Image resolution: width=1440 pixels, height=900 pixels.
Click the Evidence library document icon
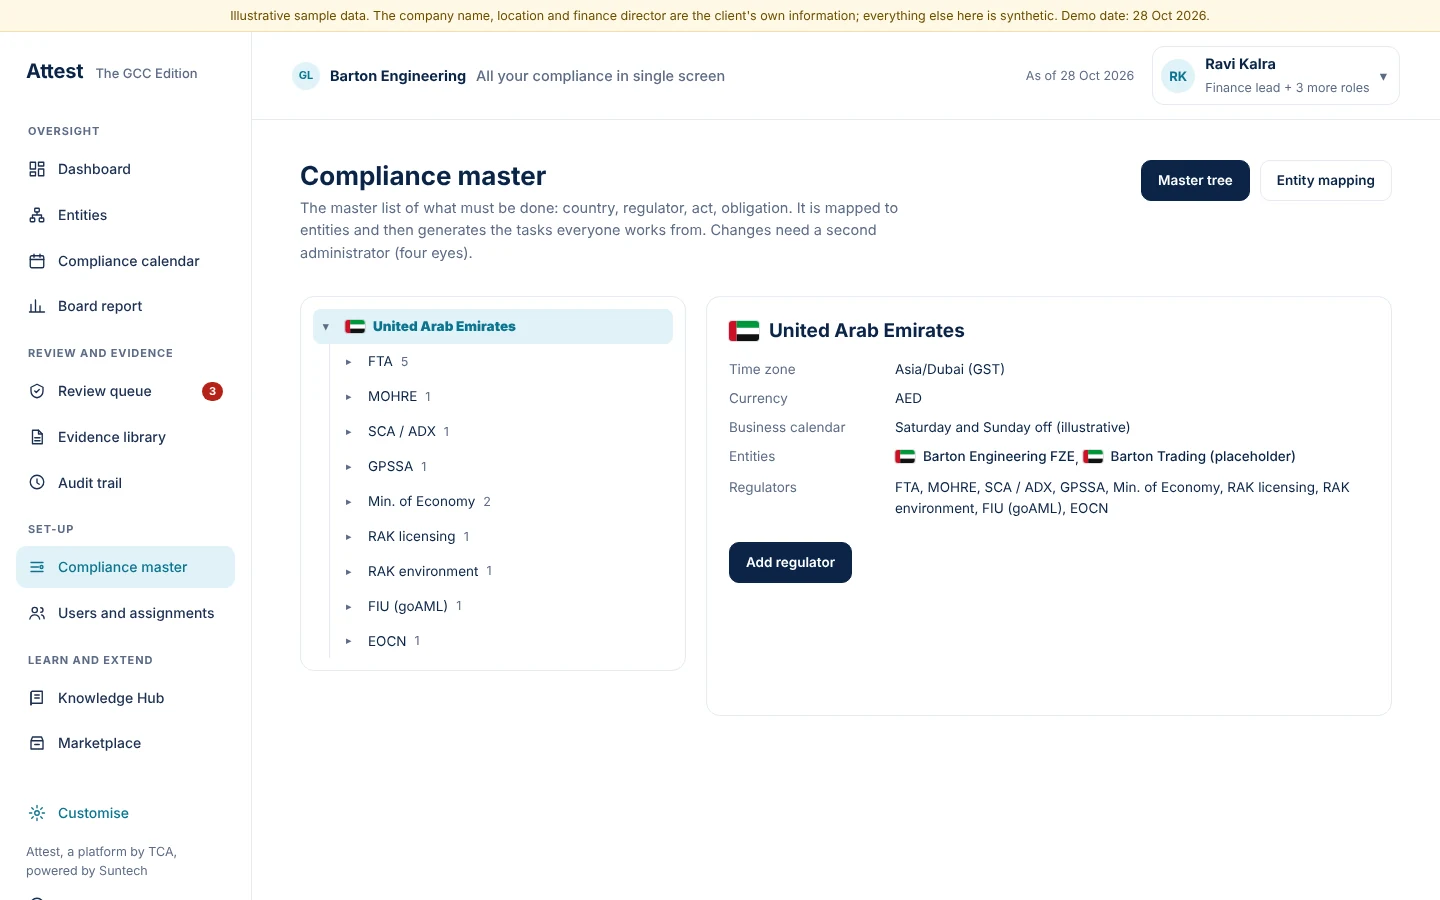pyautogui.click(x=37, y=437)
